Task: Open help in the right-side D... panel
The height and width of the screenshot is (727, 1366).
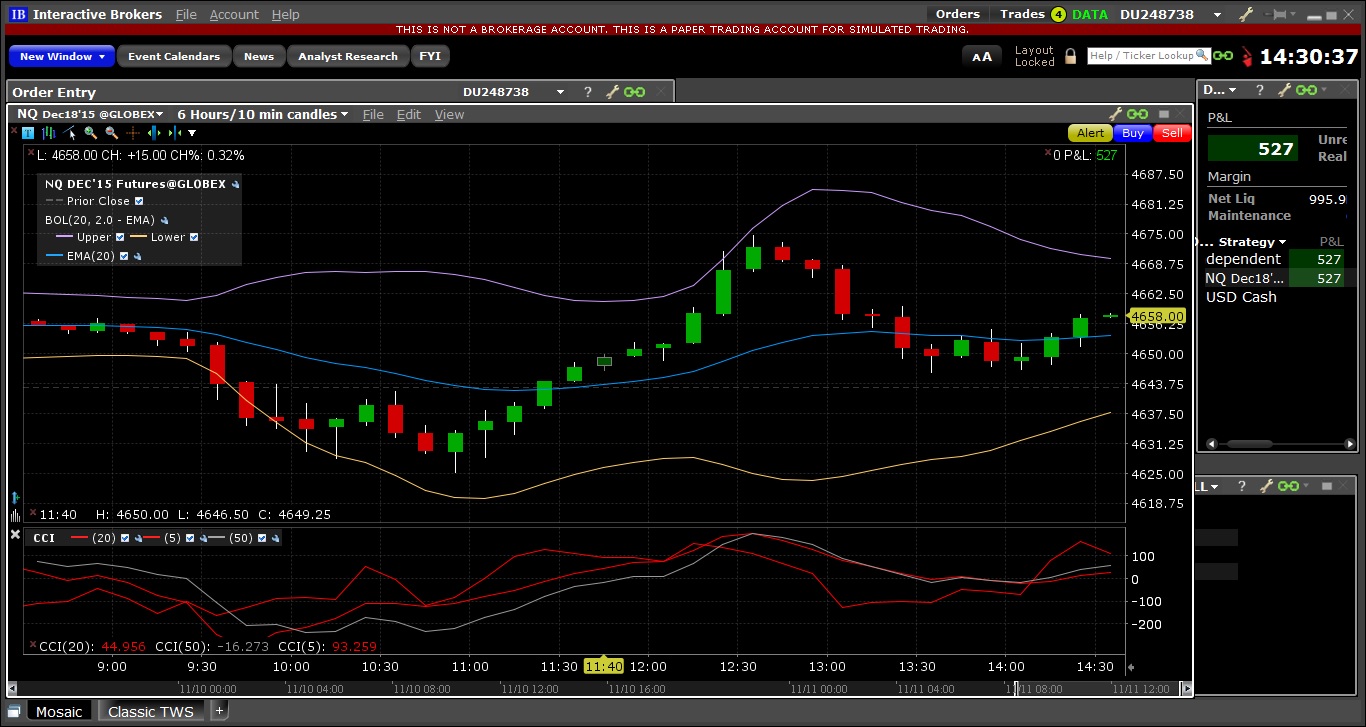Action: point(1259,90)
